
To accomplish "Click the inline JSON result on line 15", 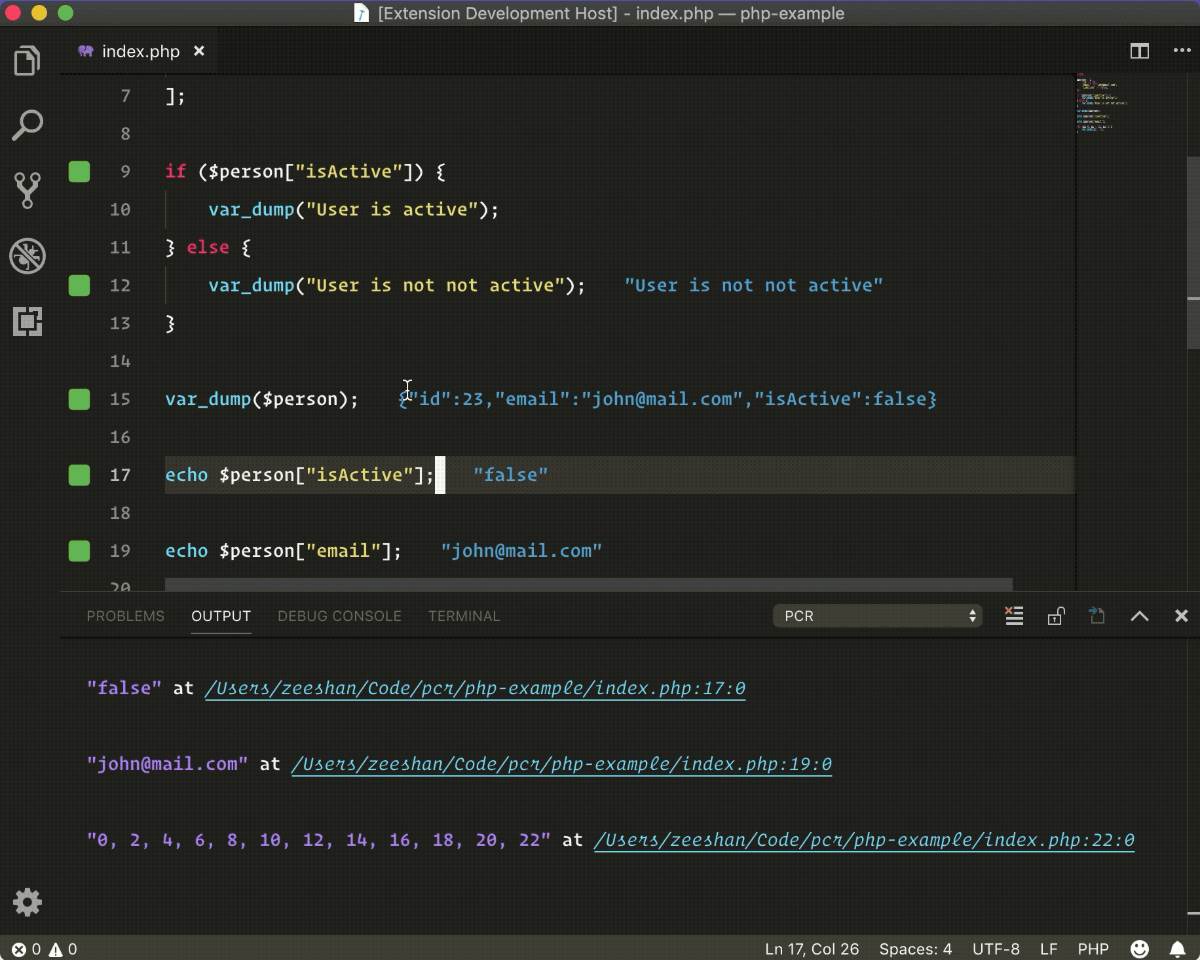I will pyautogui.click(x=668, y=400).
